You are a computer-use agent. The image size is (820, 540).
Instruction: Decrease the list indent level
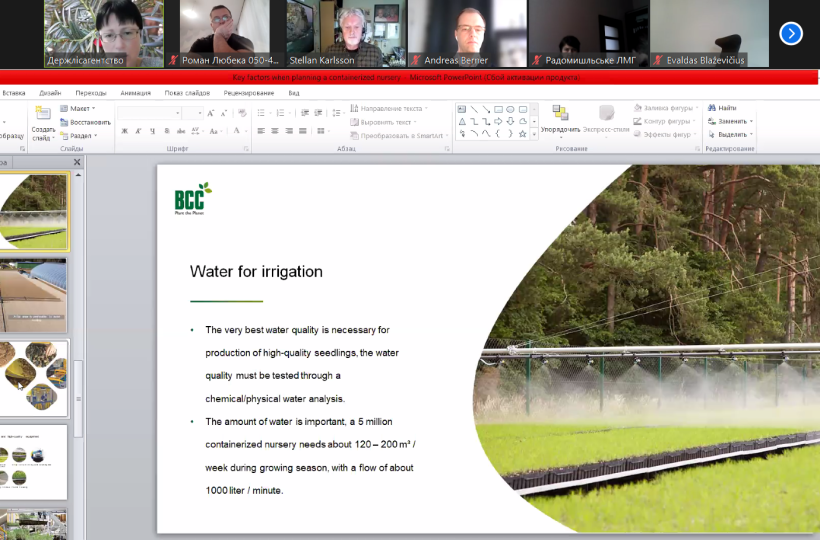pos(305,113)
